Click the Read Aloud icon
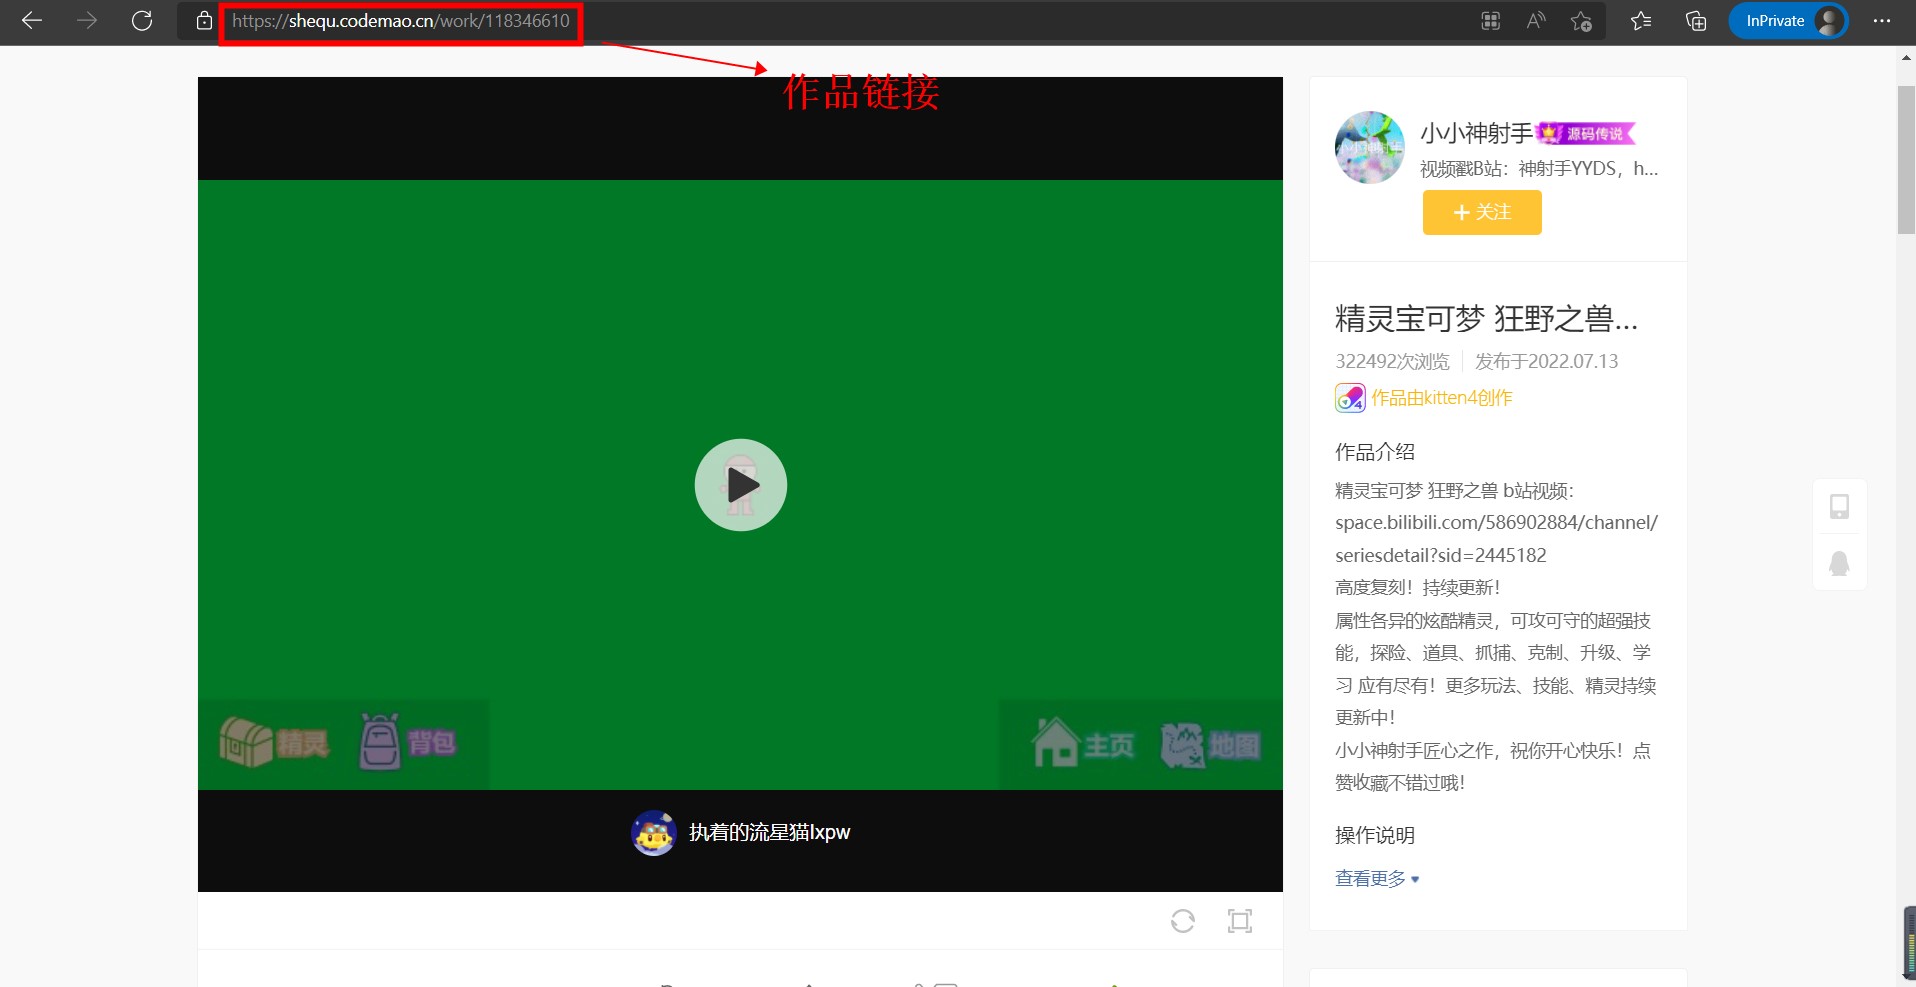Screen dimensions: 1916x987 (1536, 21)
